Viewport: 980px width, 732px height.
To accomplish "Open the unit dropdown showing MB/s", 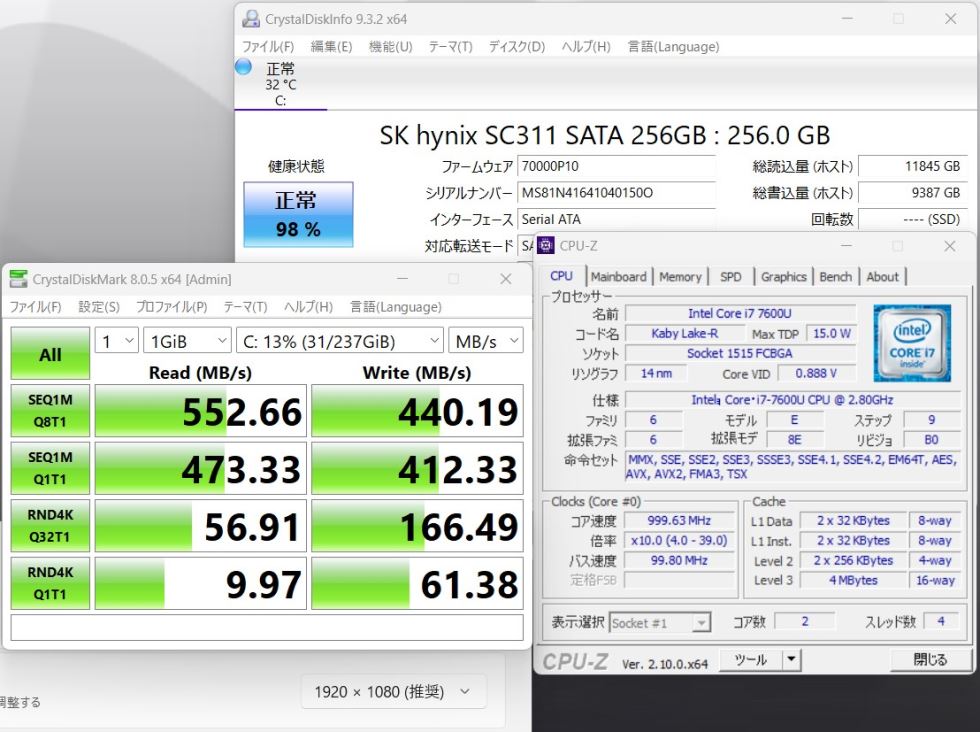I will tap(486, 341).
